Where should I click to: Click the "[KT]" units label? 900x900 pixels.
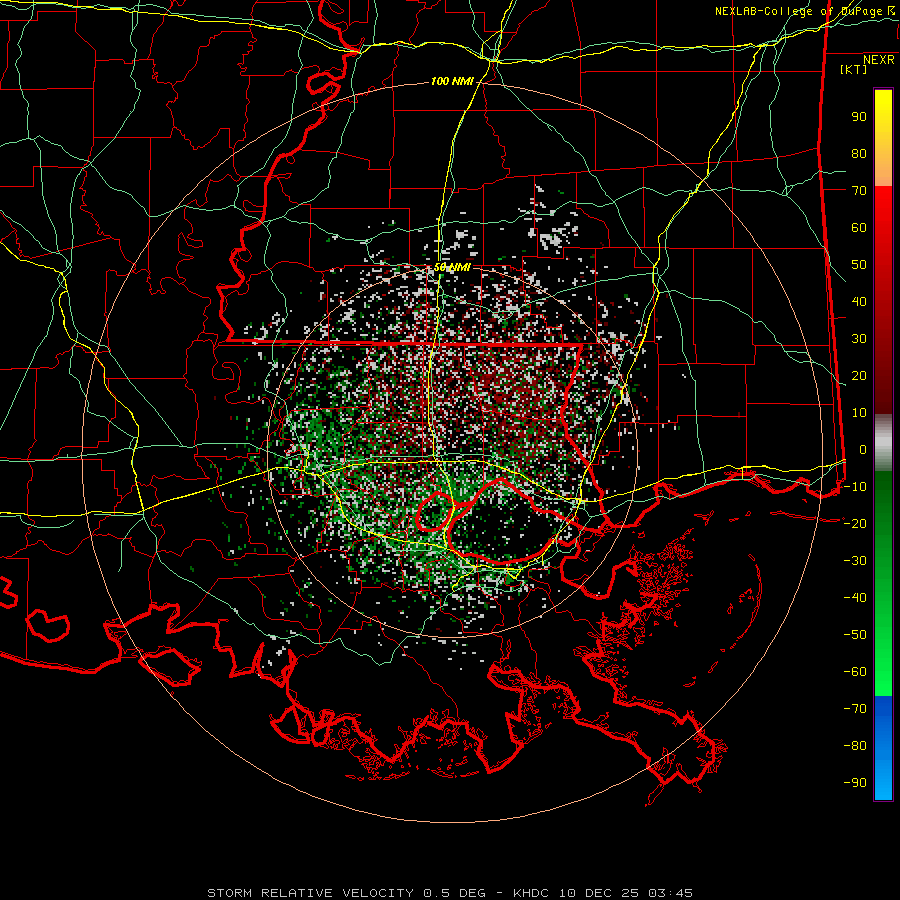(853, 69)
